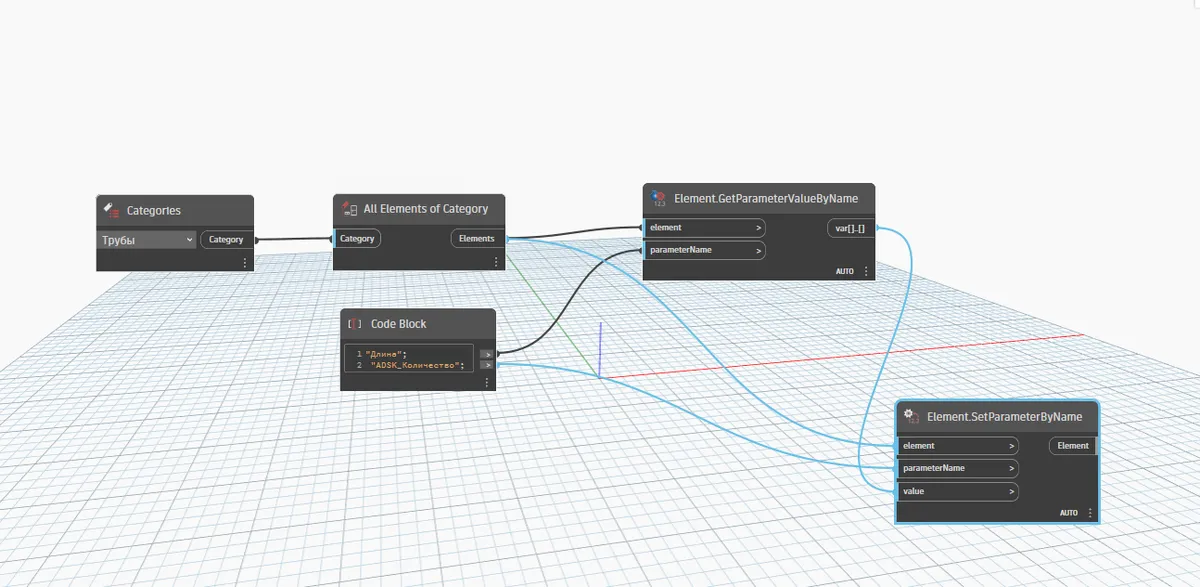This screenshot has width=1200, height=587.
Task: Click the Elements output port
Action: [477, 238]
